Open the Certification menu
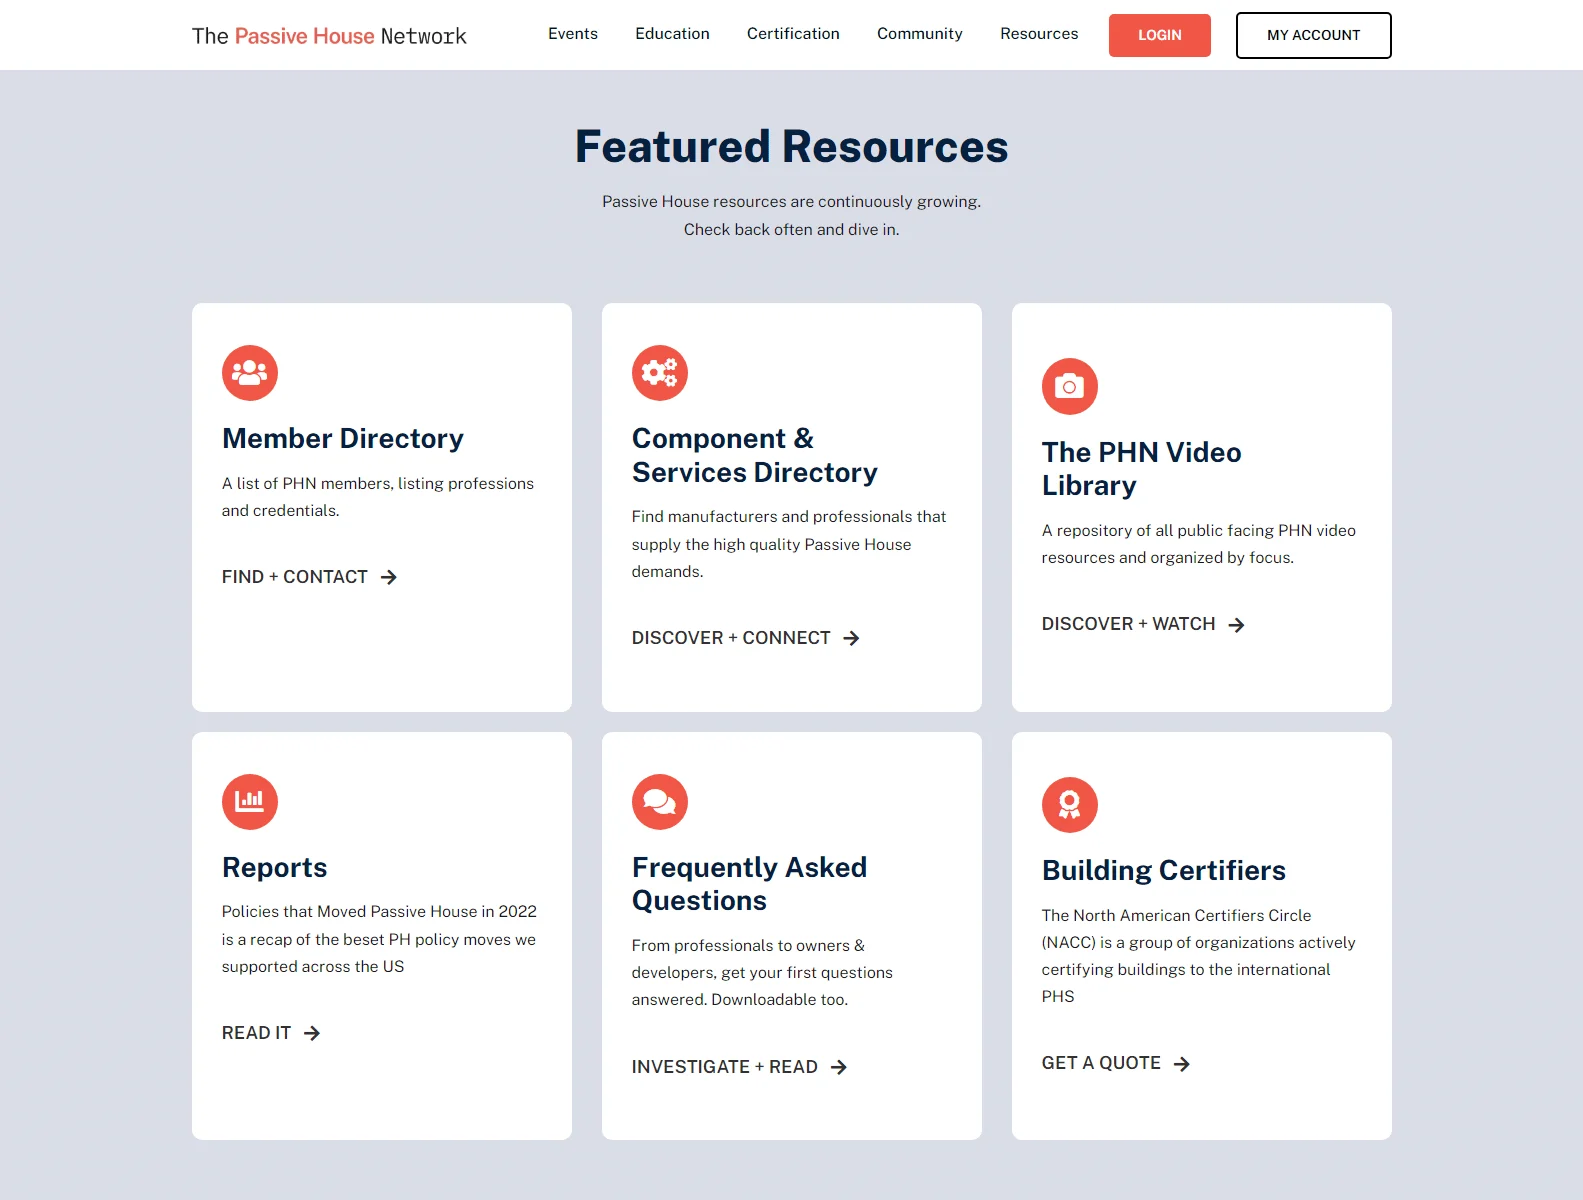 click(793, 34)
